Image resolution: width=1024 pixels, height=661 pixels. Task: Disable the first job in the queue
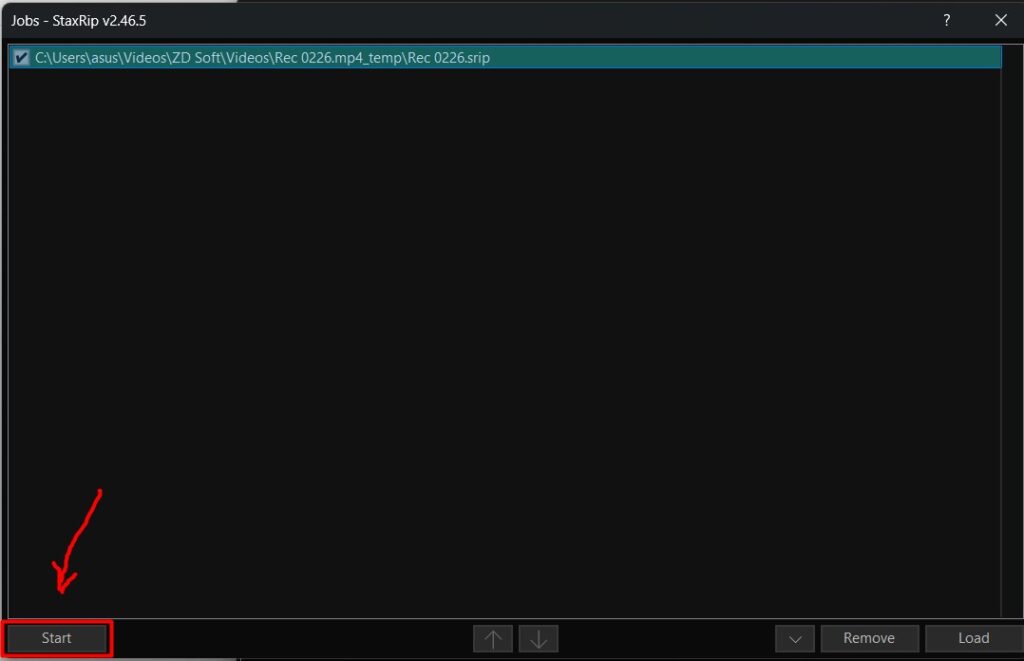click(x=22, y=58)
